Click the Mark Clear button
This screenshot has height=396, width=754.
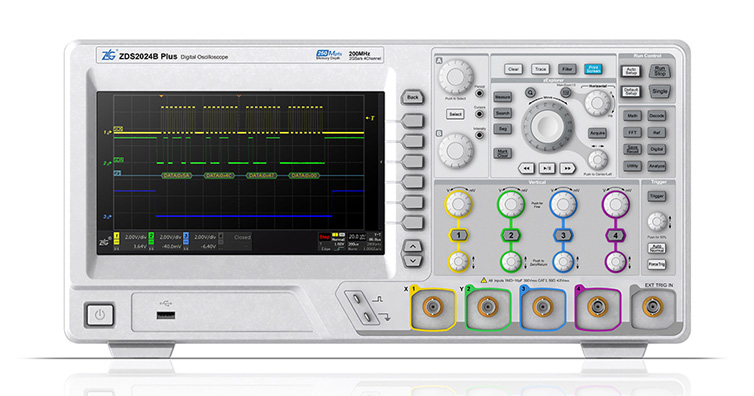503,153
